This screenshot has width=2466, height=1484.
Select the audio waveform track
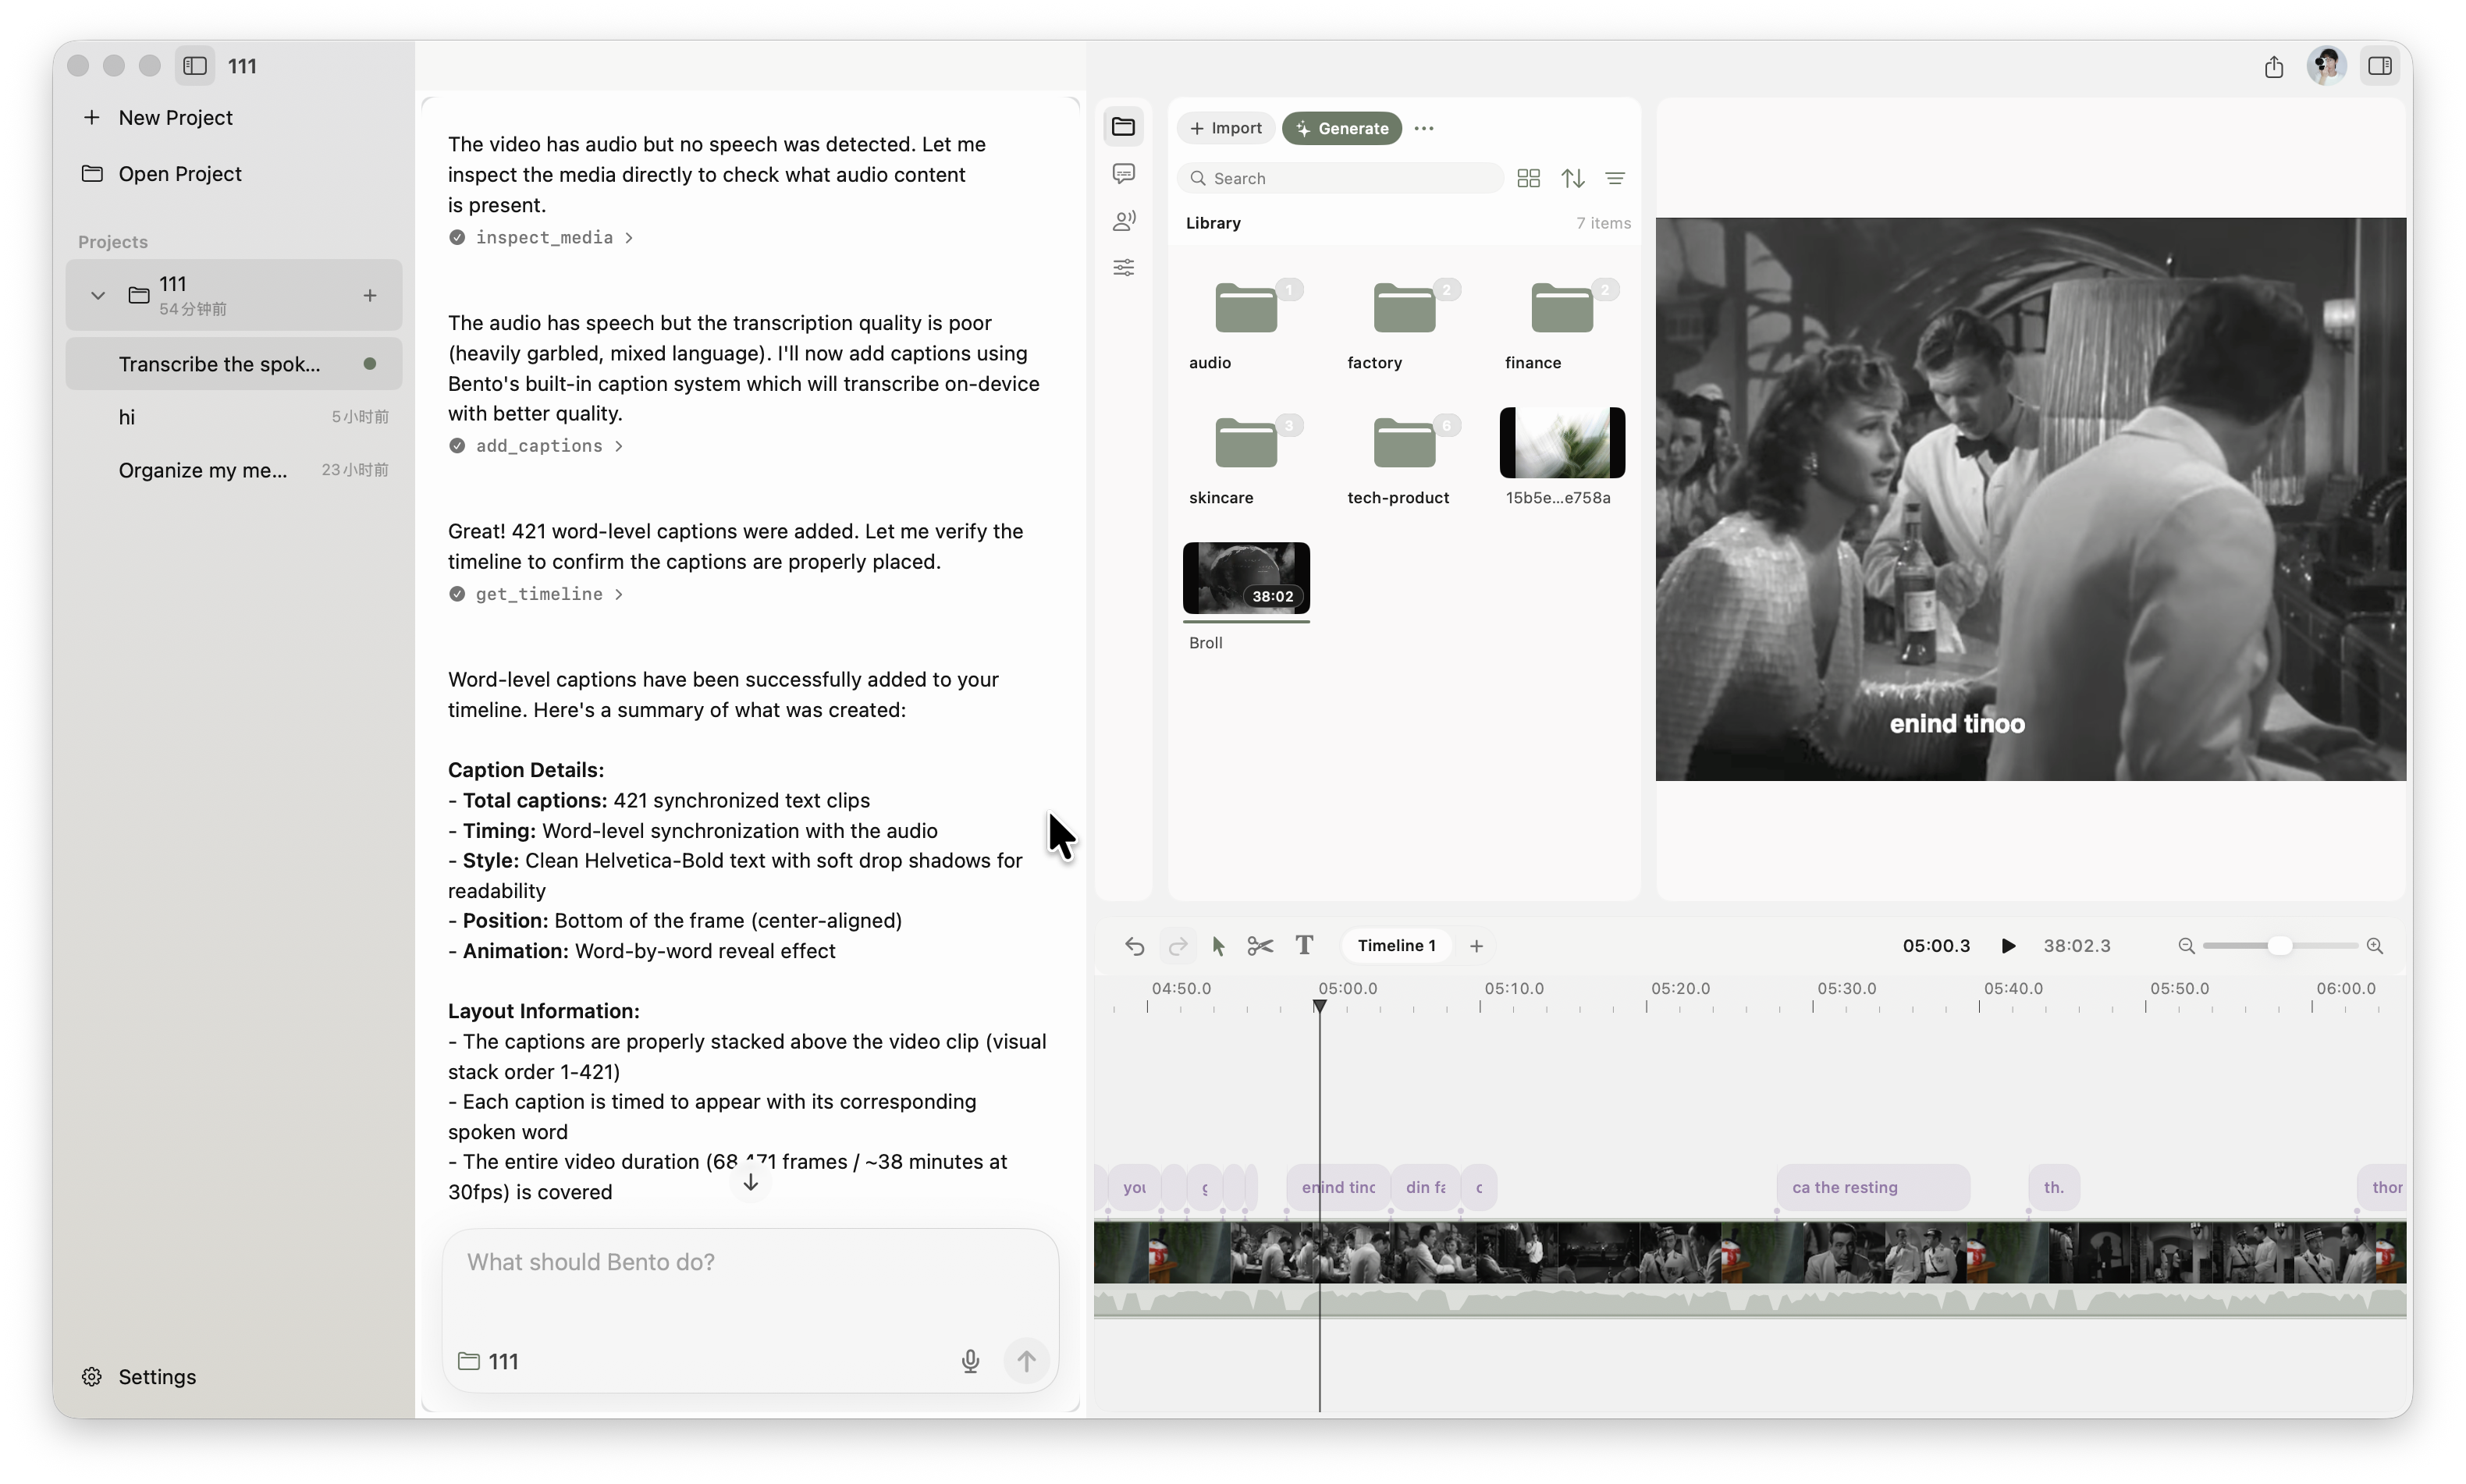coord(1749,1301)
